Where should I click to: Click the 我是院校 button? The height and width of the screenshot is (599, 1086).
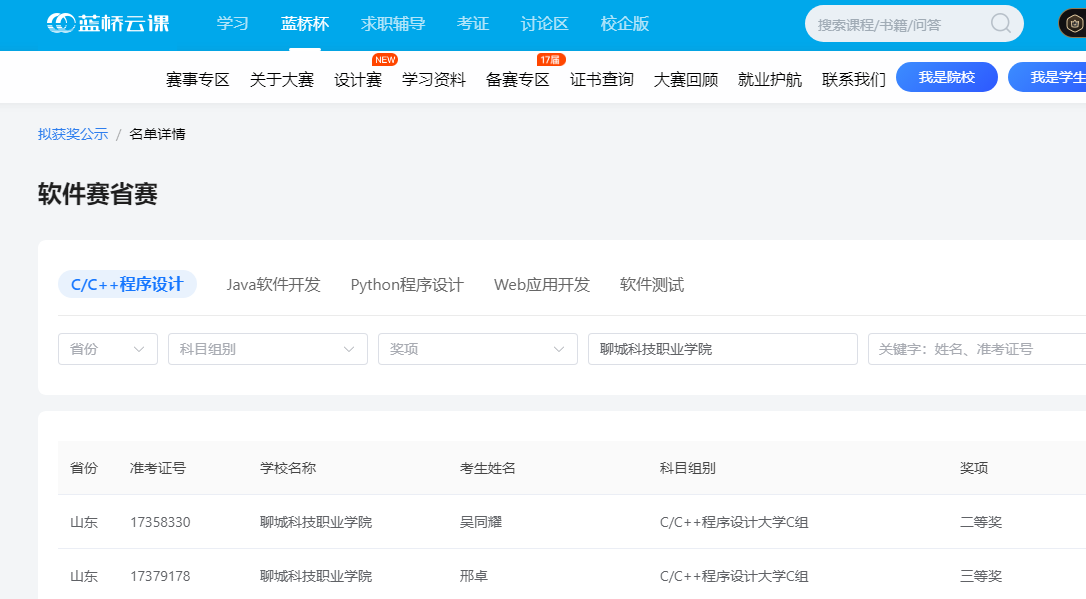946,77
